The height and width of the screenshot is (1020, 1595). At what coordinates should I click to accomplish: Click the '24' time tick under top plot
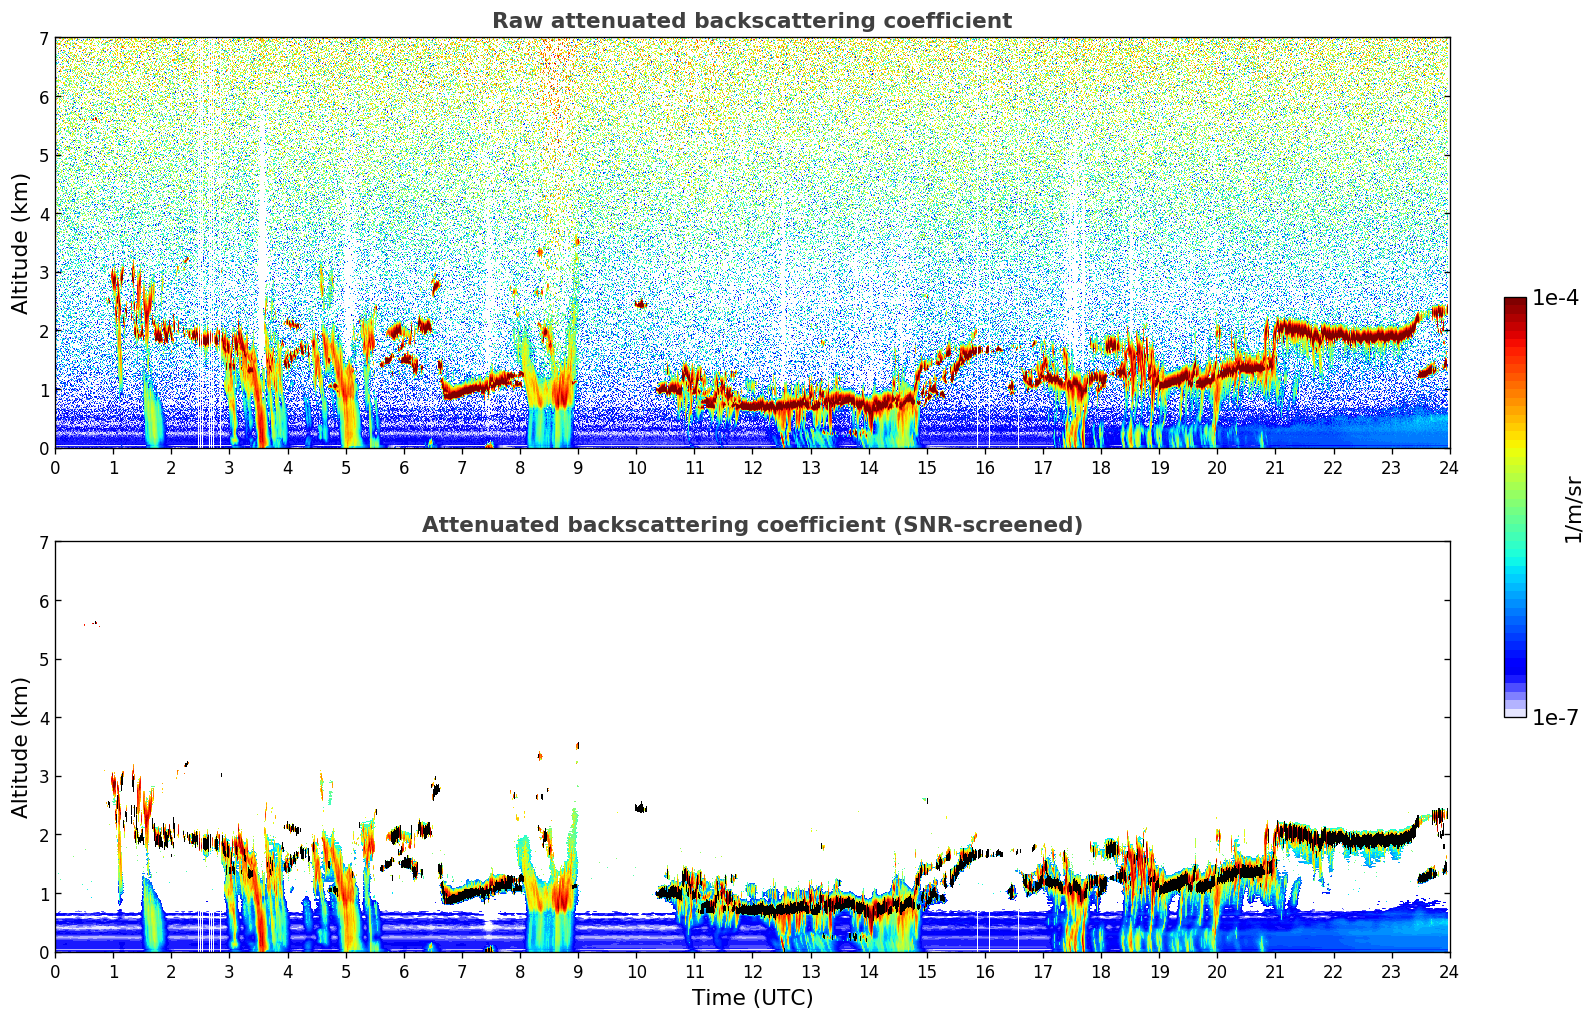(1448, 467)
